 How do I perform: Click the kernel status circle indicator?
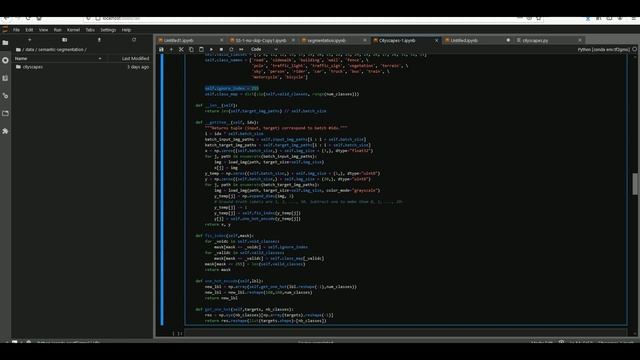[635, 49]
